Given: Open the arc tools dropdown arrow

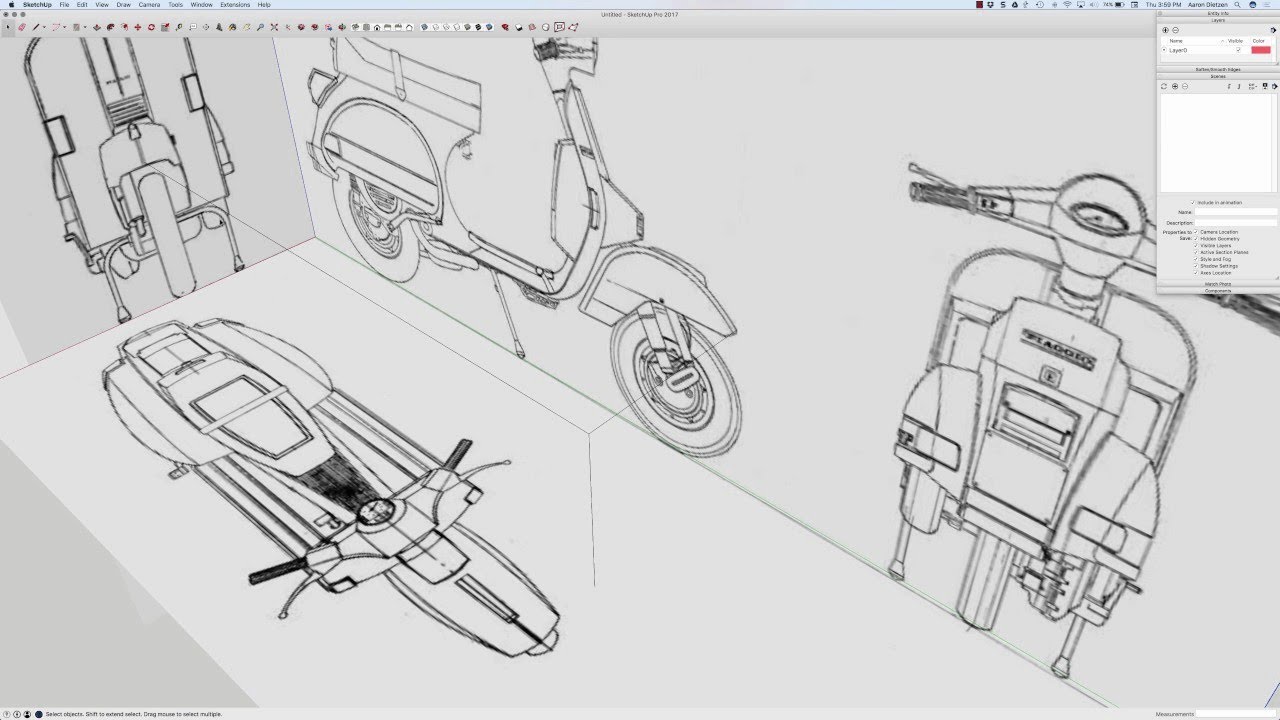Looking at the screenshot, I should coord(64,27).
